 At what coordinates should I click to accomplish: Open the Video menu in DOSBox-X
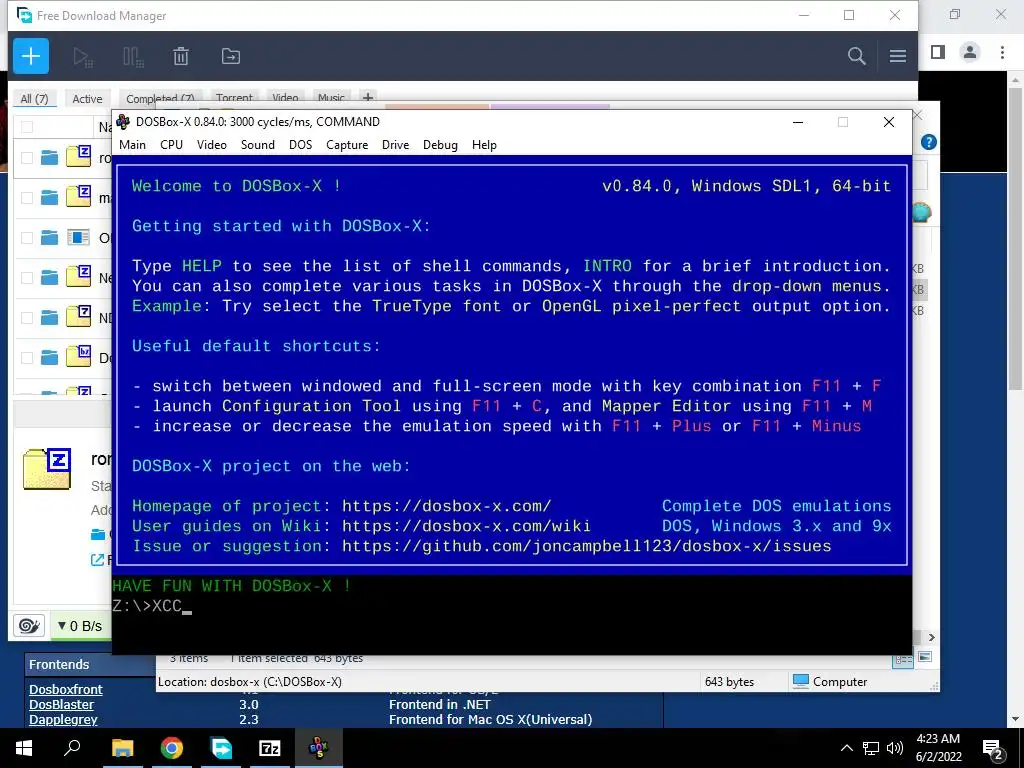(212, 145)
